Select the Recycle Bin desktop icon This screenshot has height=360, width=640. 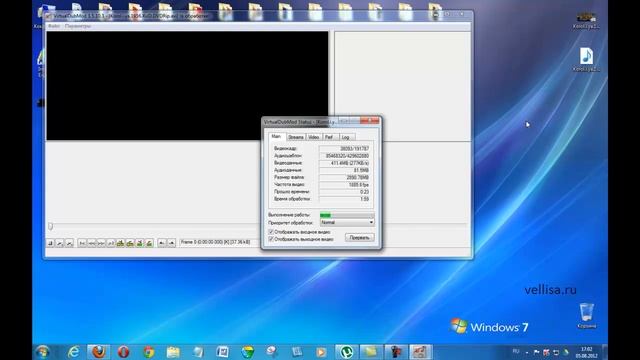coord(587,316)
